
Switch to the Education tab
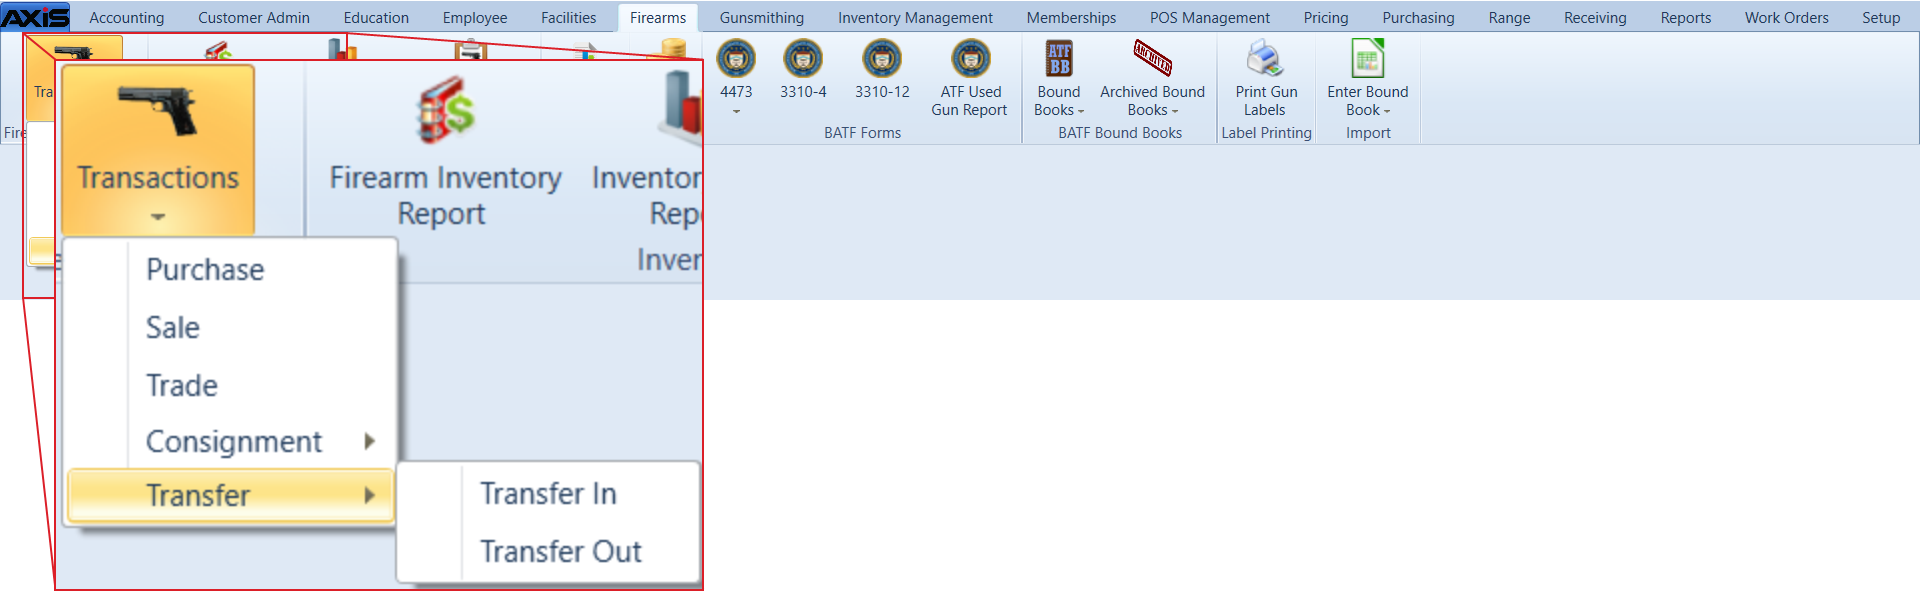point(376,17)
